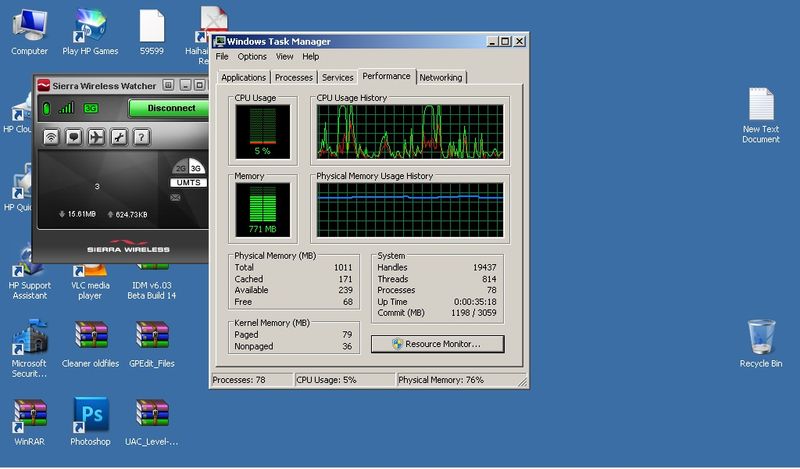Click the CPU Usage 5 % meter
Image resolution: width=800 pixels, height=469 pixels.
coord(262,132)
